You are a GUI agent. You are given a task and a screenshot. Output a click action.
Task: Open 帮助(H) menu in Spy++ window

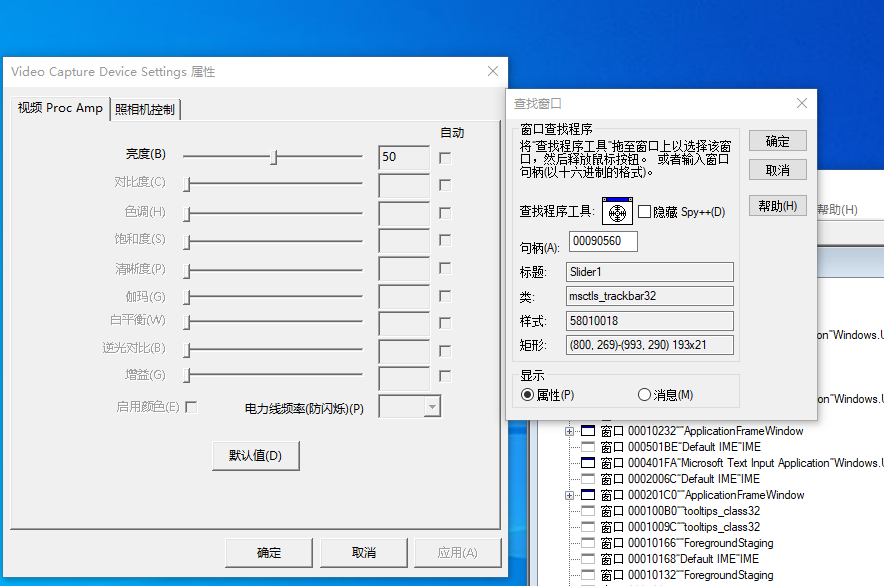click(837, 210)
